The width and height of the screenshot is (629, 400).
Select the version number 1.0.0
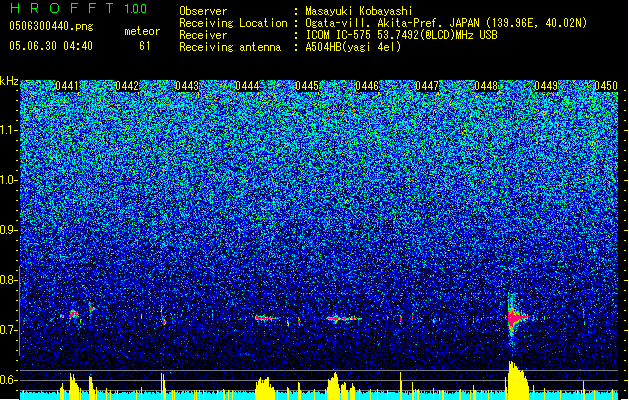[x=136, y=9]
